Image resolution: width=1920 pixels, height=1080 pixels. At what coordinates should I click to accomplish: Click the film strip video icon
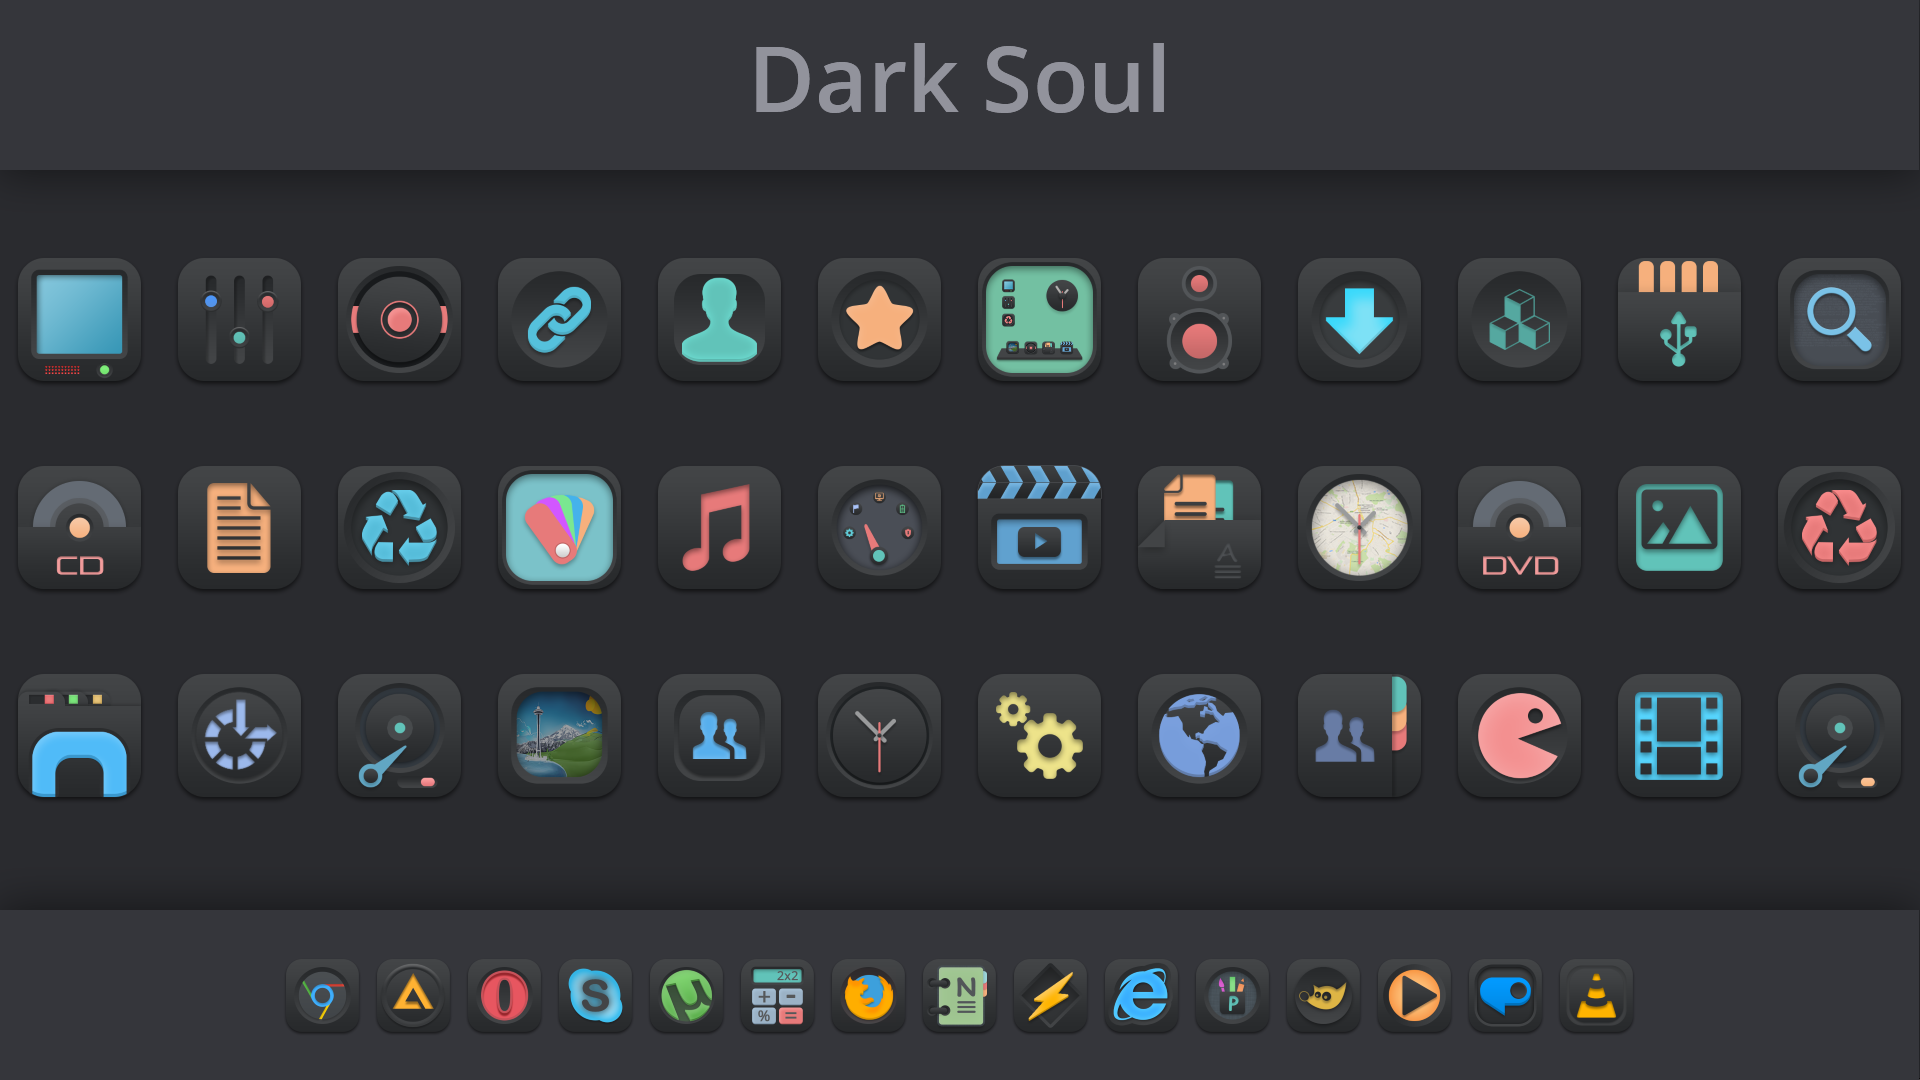[1679, 736]
